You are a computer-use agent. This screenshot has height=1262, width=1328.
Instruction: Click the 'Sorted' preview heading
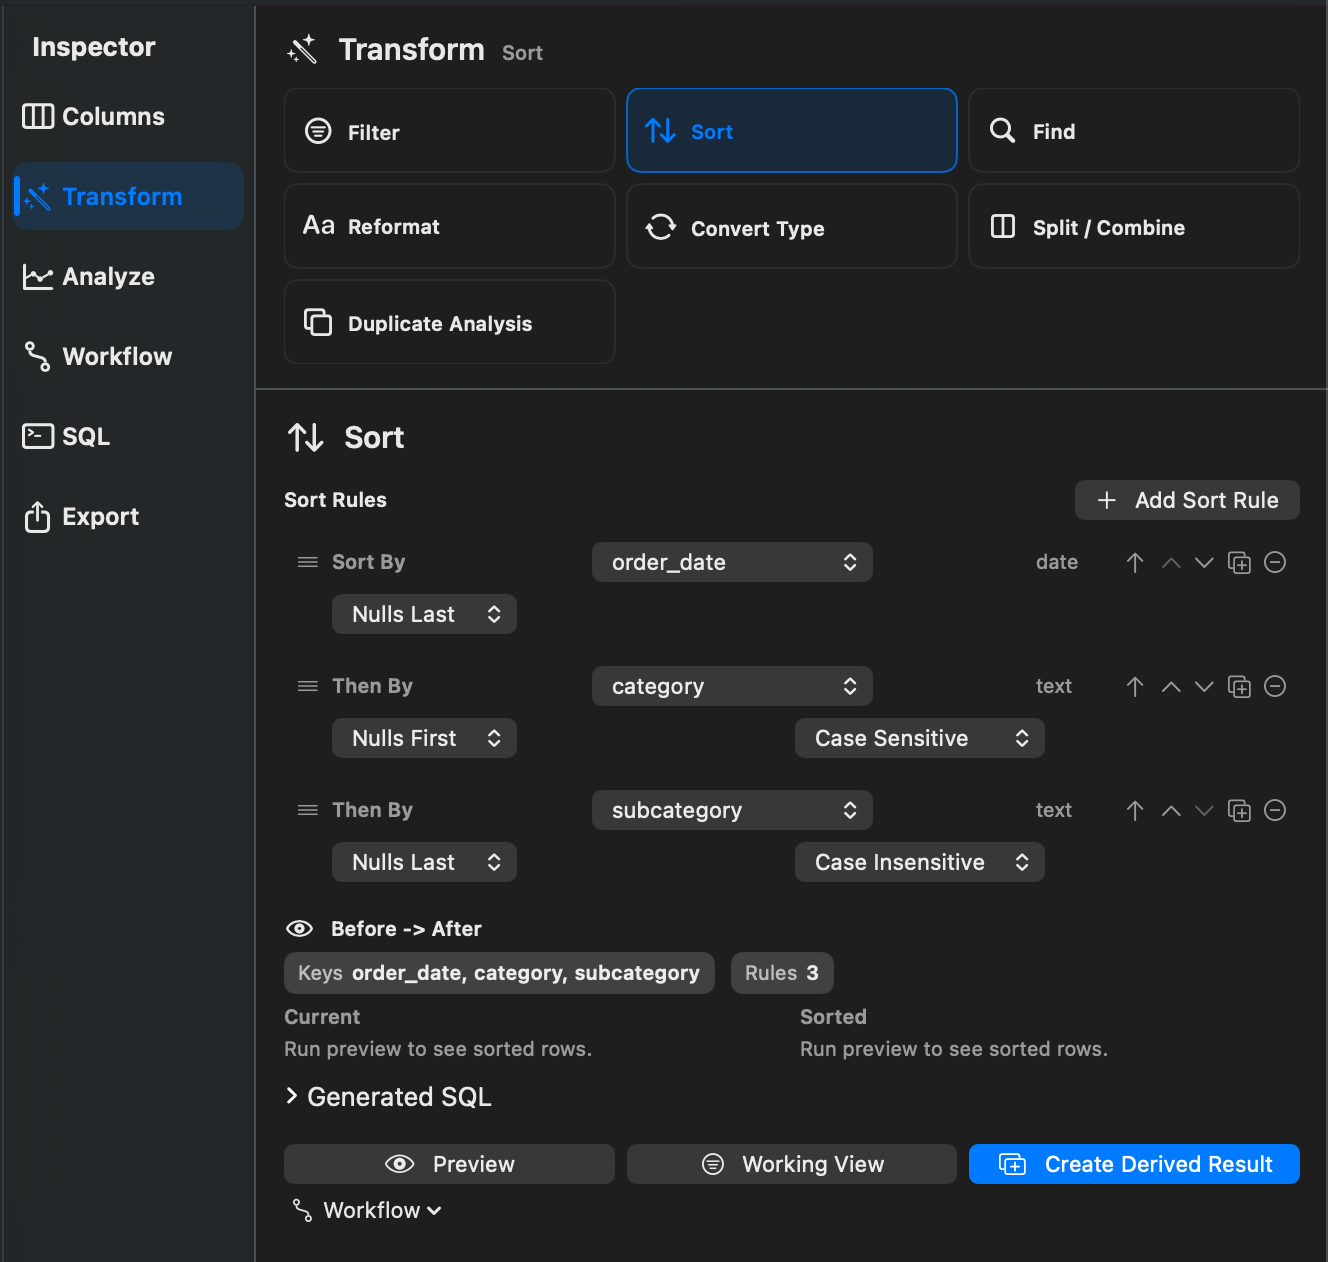click(x=833, y=1017)
